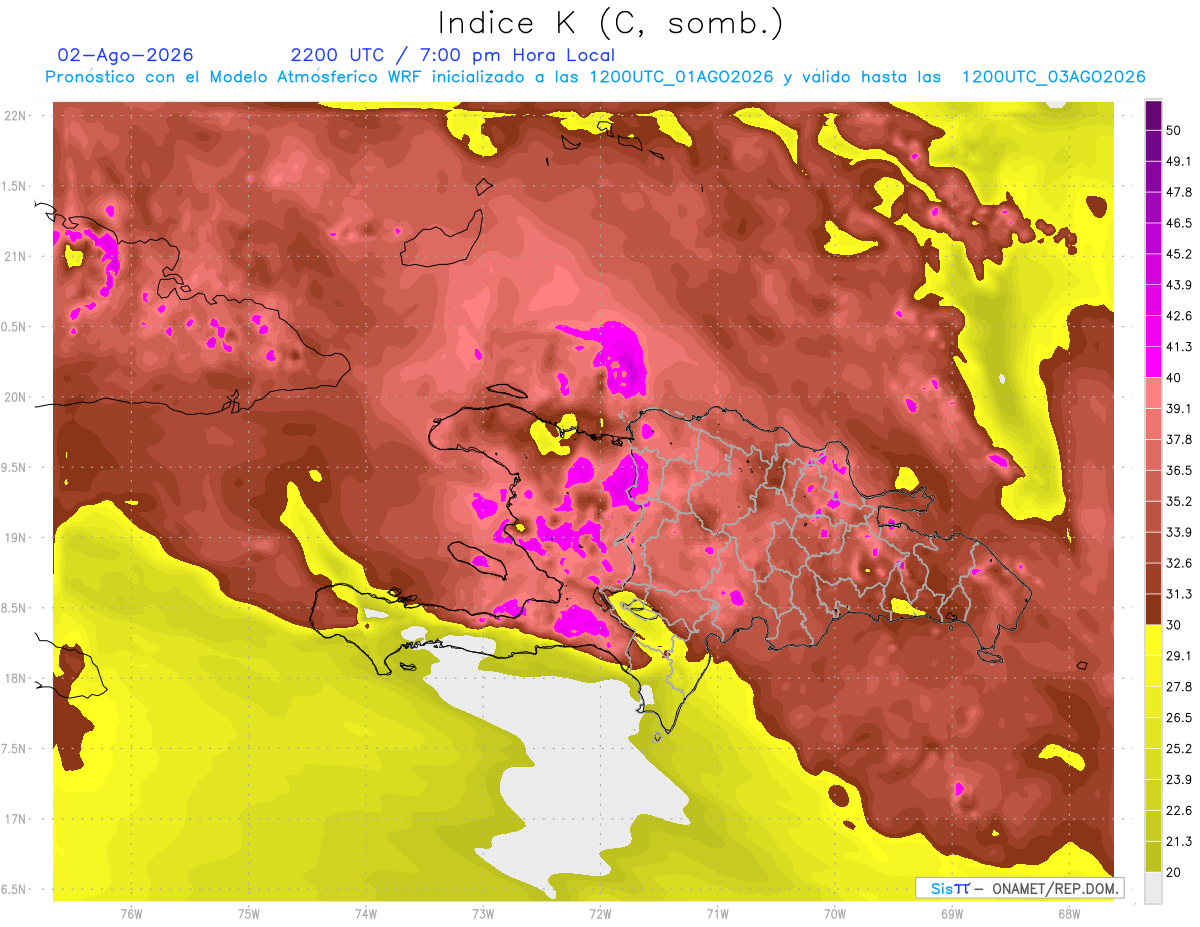Click the legend value "31.3"
Viewport: 1200px width, 927px height.
pyautogui.click(x=1178, y=594)
